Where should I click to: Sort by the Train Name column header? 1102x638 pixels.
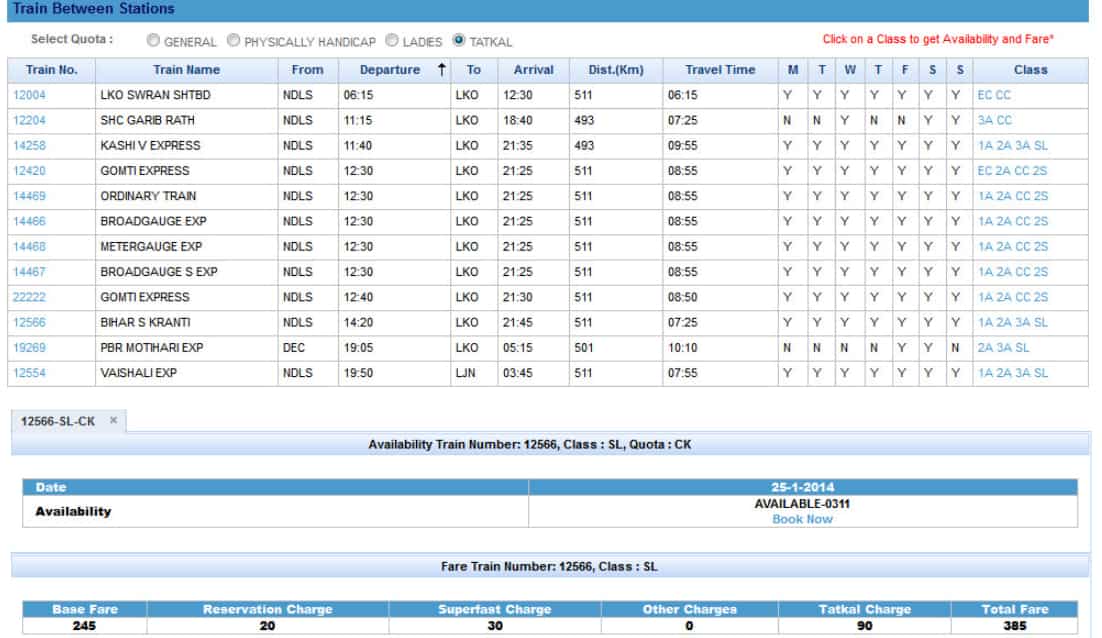[186, 70]
